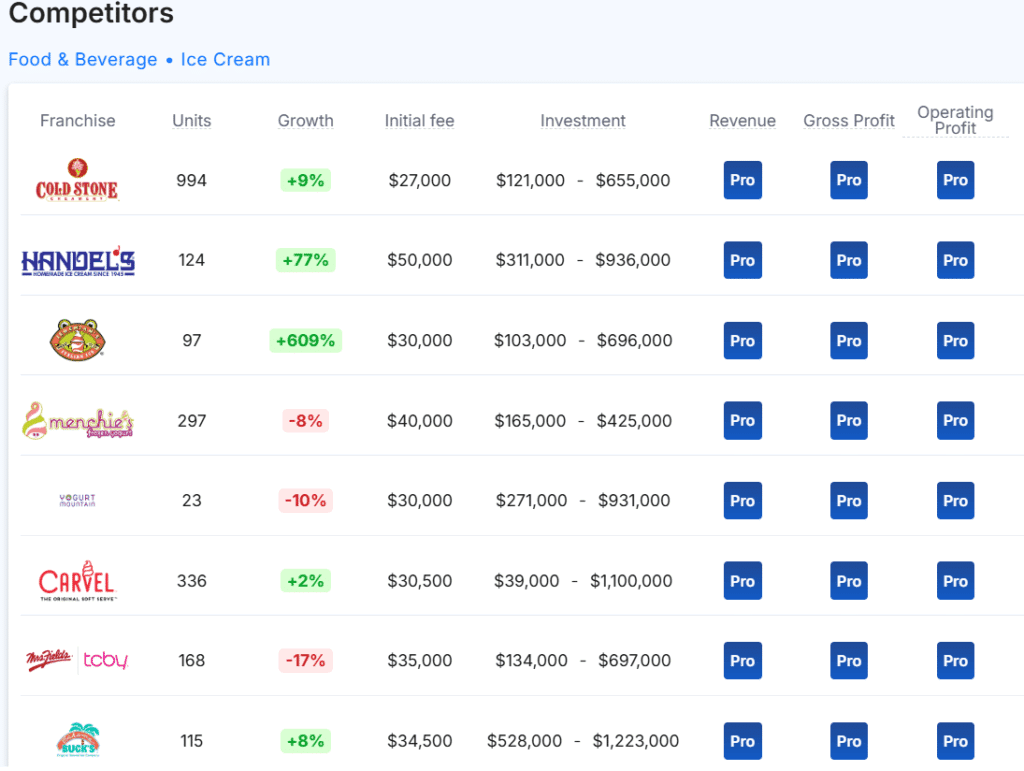The image size is (1024, 771).
Task: Click Bahama Buck's Operating Profit Pro badge
Action: pos(955,741)
